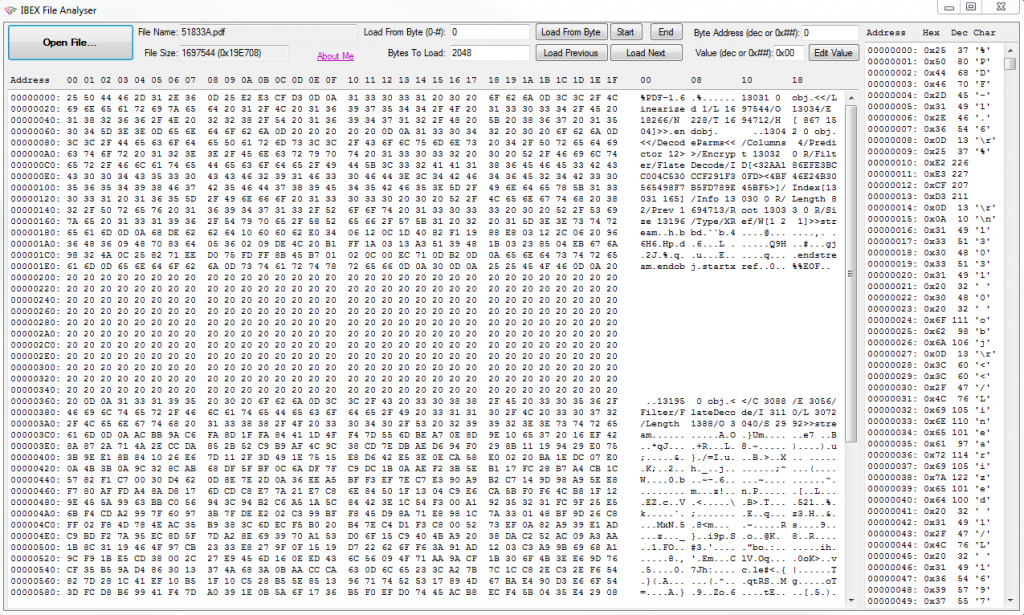Focus the Bytes To Load field
The height and width of the screenshot is (615, 1024).
tap(489, 53)
